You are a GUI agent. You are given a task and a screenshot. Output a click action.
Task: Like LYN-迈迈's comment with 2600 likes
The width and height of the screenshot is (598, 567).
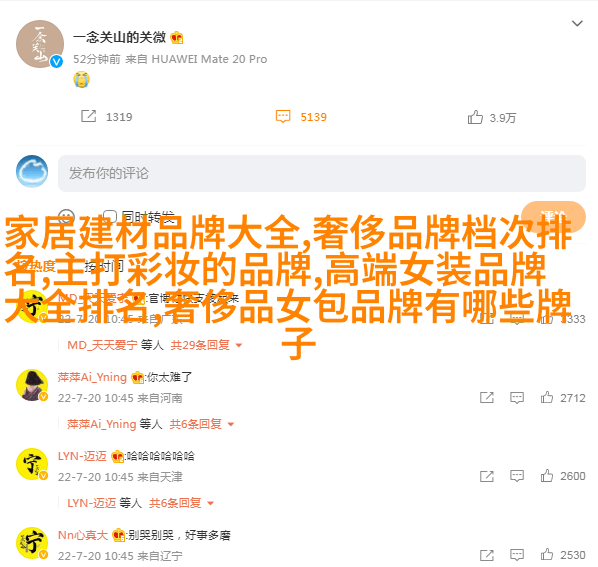pyautogui.click(x=547, y=476)
